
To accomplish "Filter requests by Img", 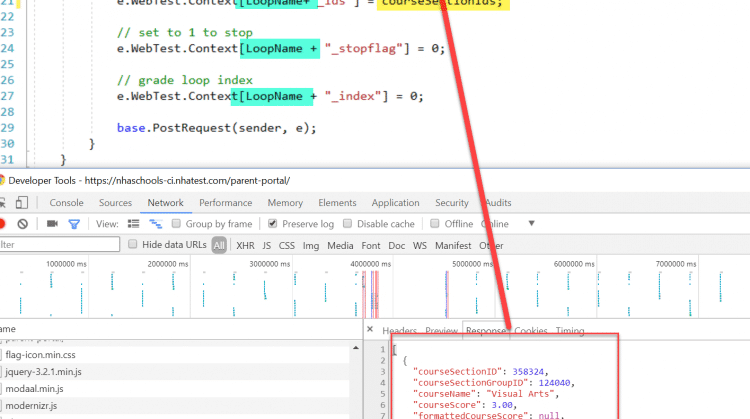I will point(311,245).
